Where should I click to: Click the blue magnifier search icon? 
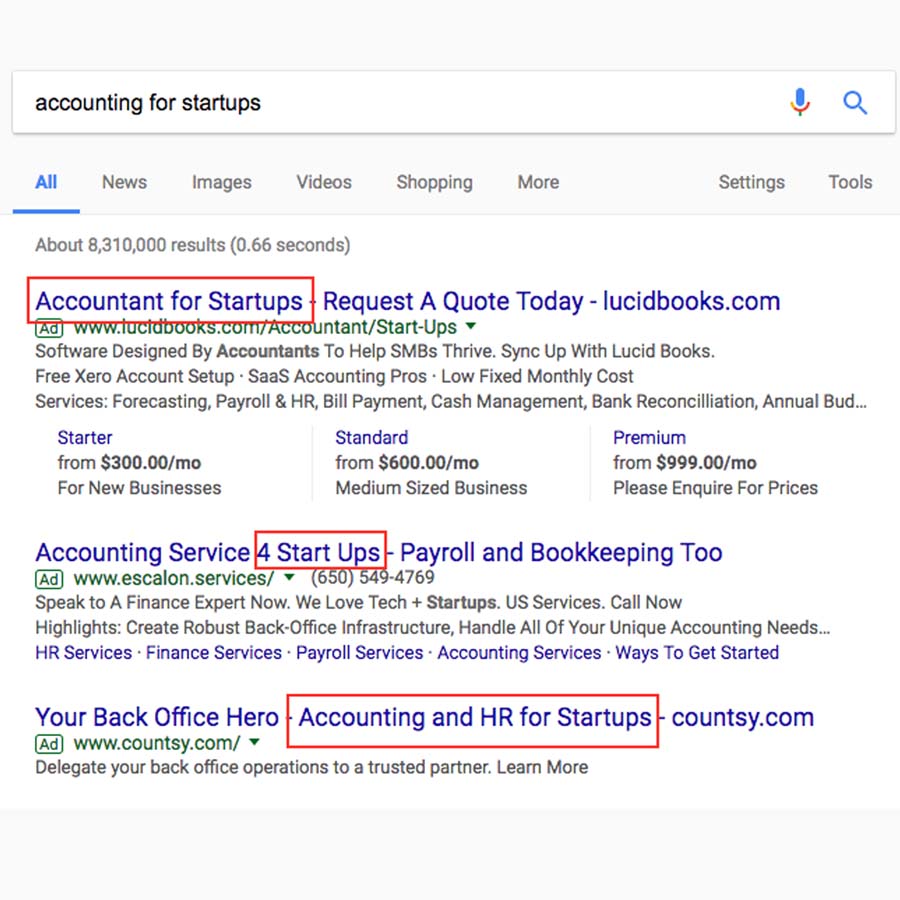(x=855, y=103)
